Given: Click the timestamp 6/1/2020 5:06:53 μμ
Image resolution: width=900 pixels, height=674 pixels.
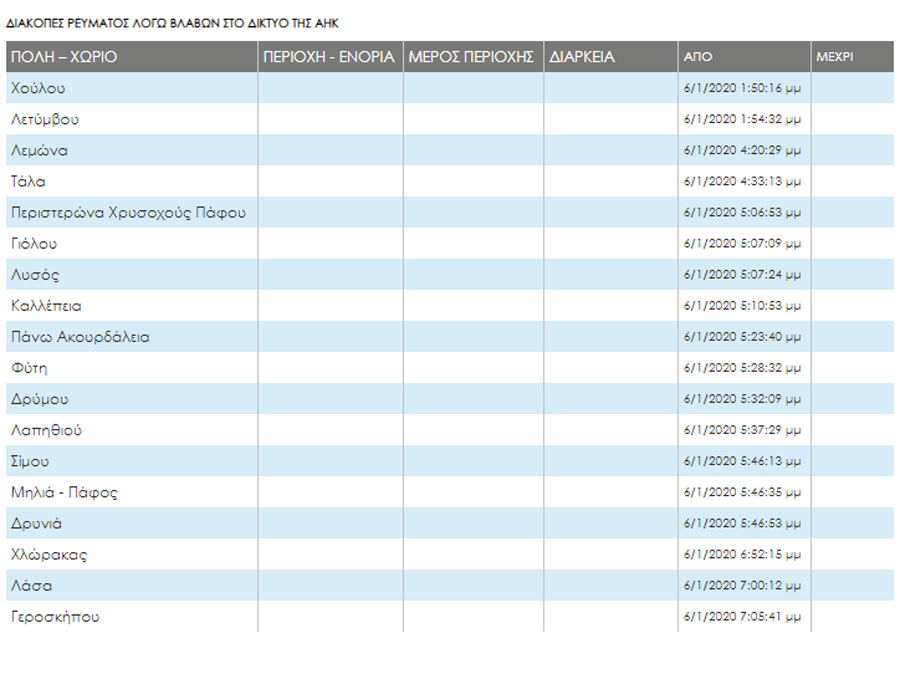Looking at the screenshot, I should [x=742, y=212].
